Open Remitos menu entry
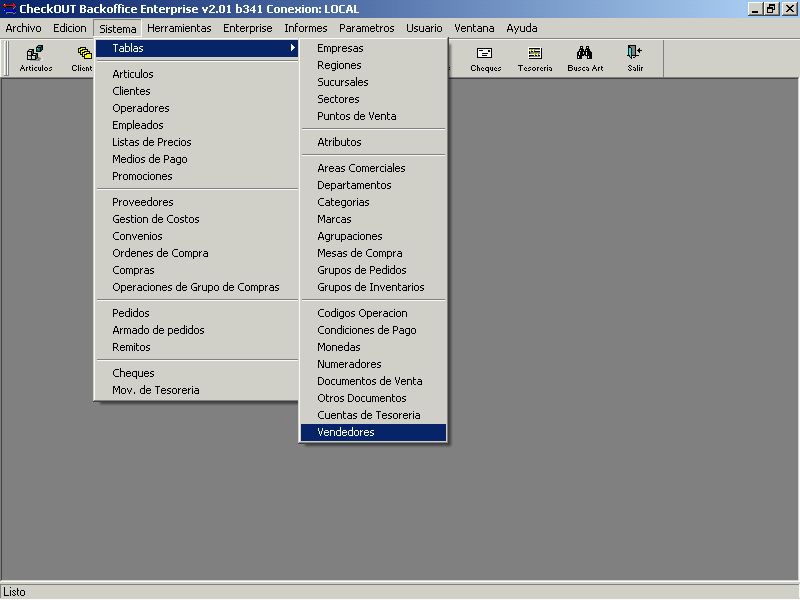The height and width of the screenshot is (600, 800). [197, 347]
